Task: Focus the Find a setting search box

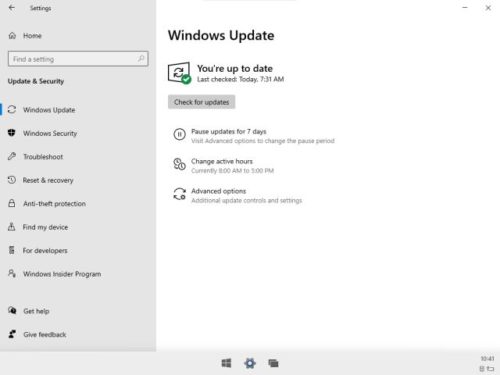Action: [x=78, y=59]
